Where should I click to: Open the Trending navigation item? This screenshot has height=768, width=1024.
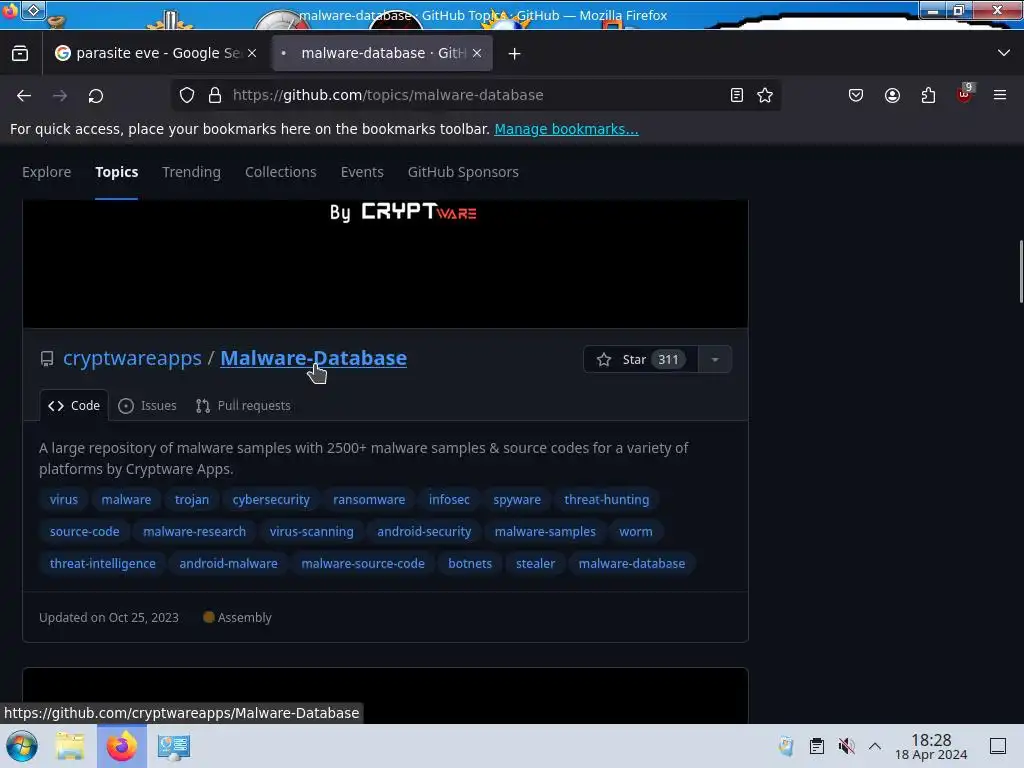click(x=191, y=172)
